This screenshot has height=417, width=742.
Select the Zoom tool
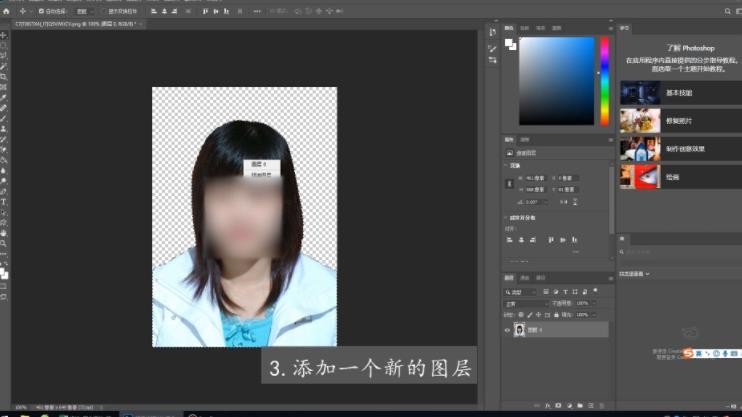tap(4, 243)
